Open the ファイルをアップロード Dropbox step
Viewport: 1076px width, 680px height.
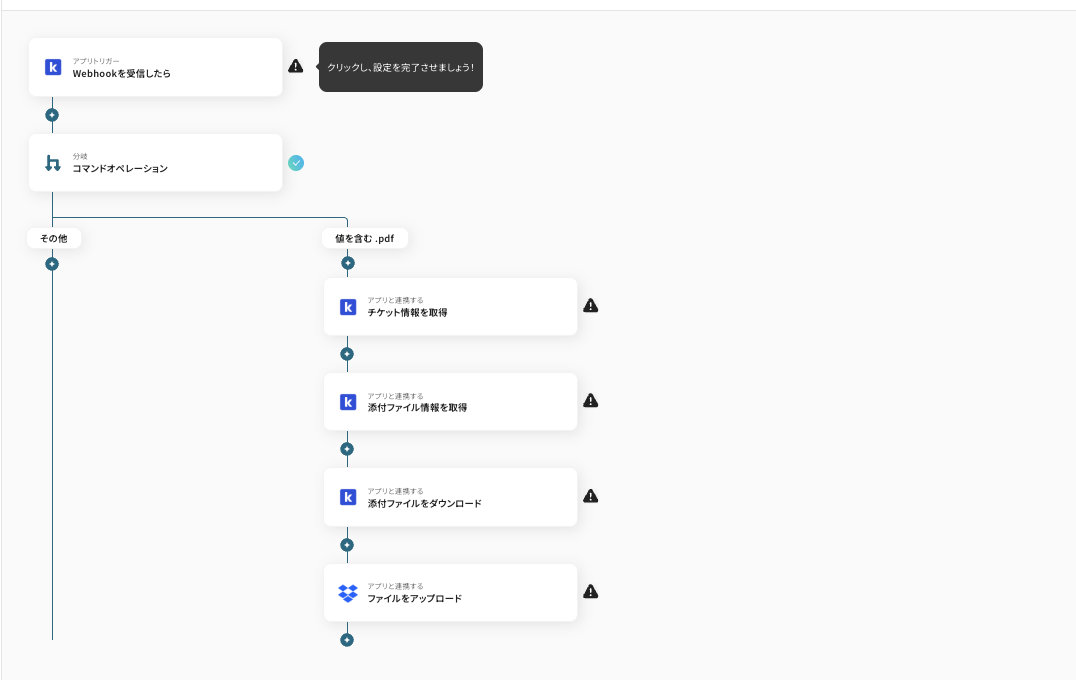click(450, 593)
